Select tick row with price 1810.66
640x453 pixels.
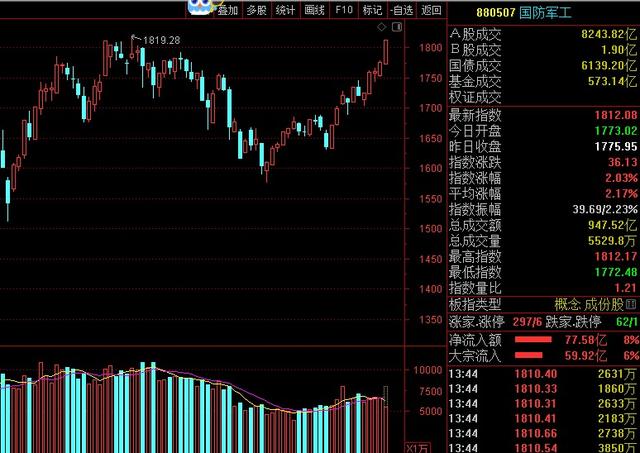tap(543, 433)
